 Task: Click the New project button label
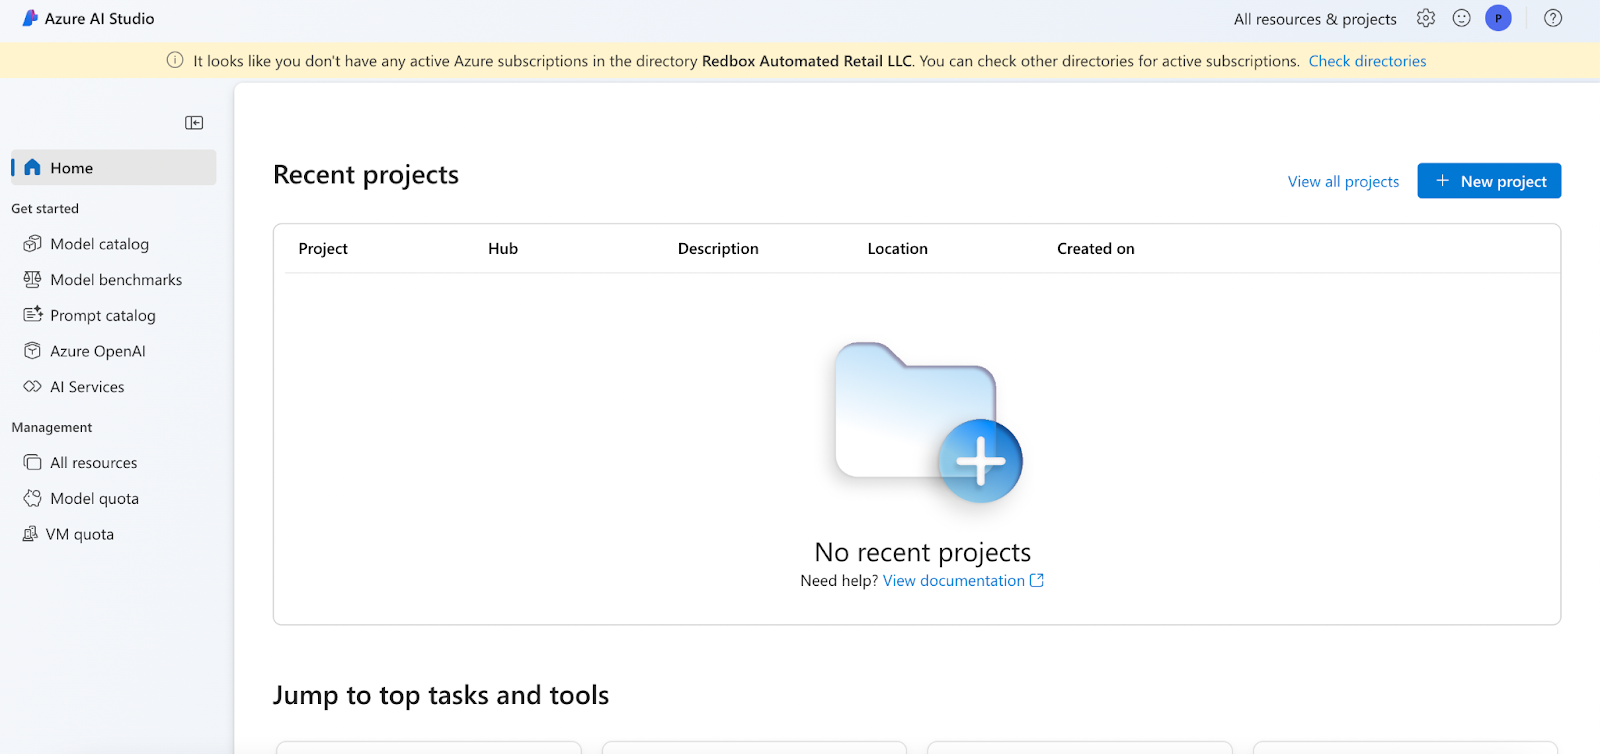[x=1503, y=181]
